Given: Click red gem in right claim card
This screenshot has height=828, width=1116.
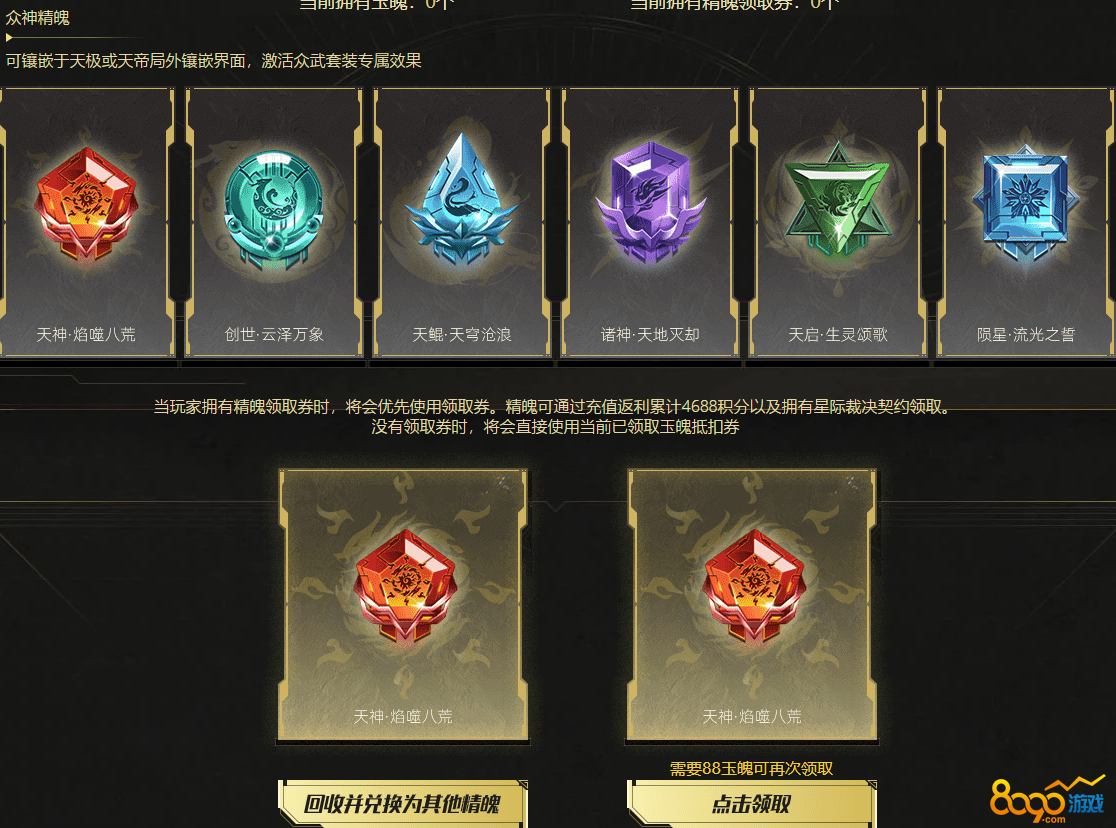Looking at the screenshot, I should 753,585.
